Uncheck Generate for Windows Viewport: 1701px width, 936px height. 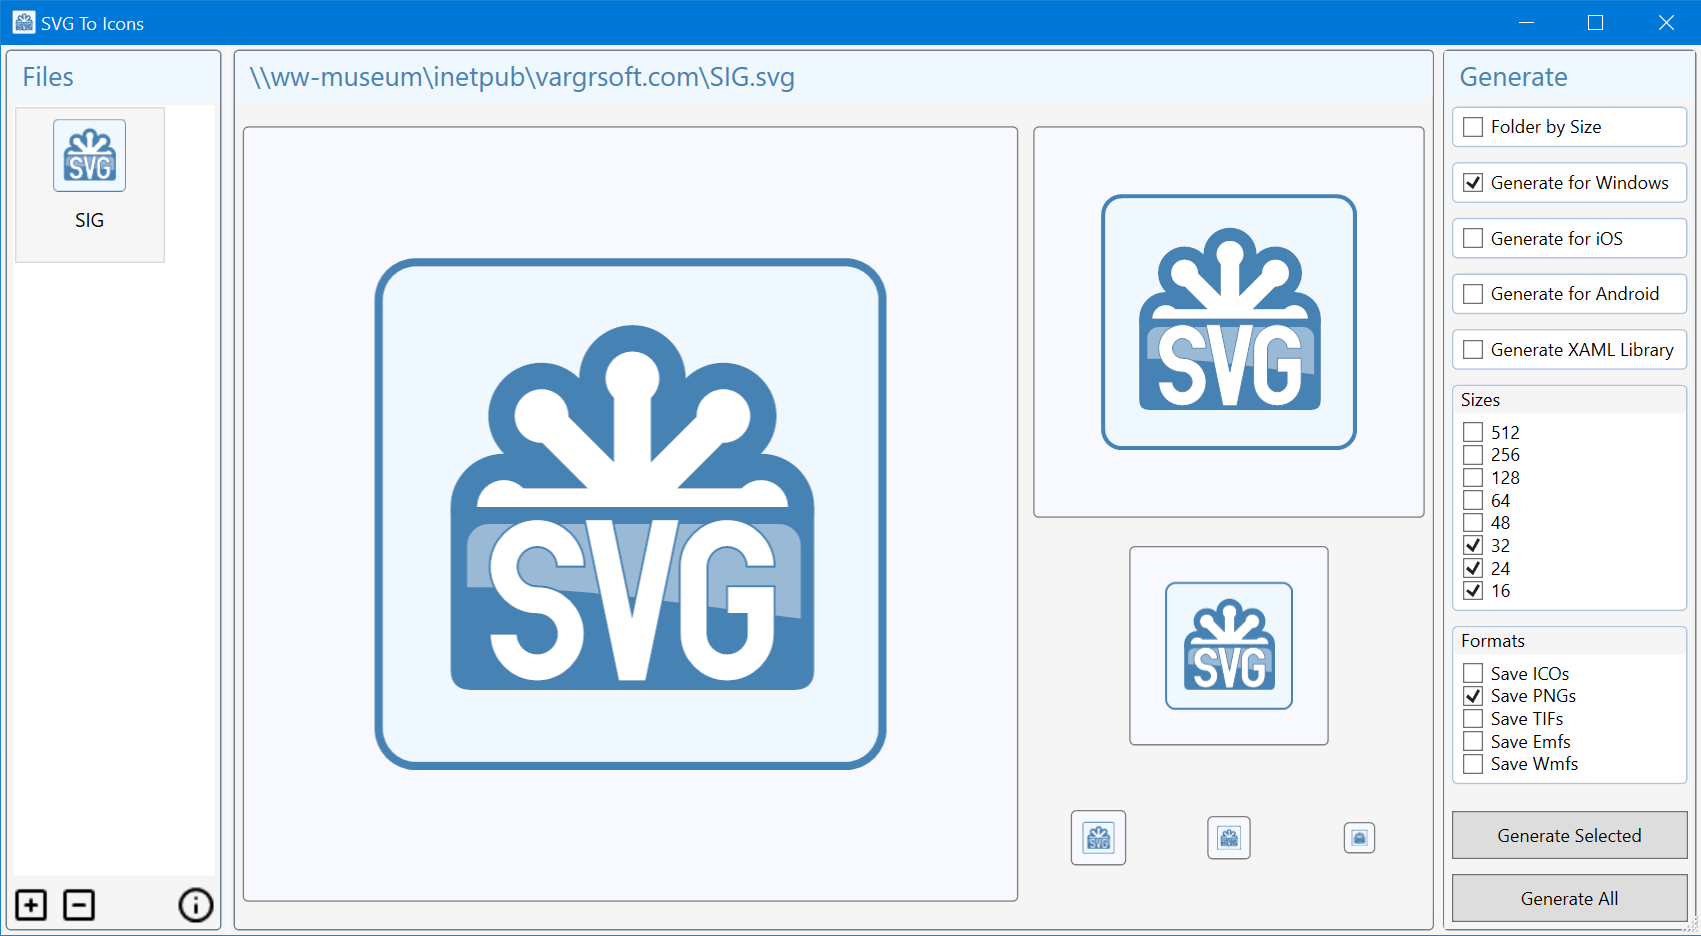pos(1473,183)
